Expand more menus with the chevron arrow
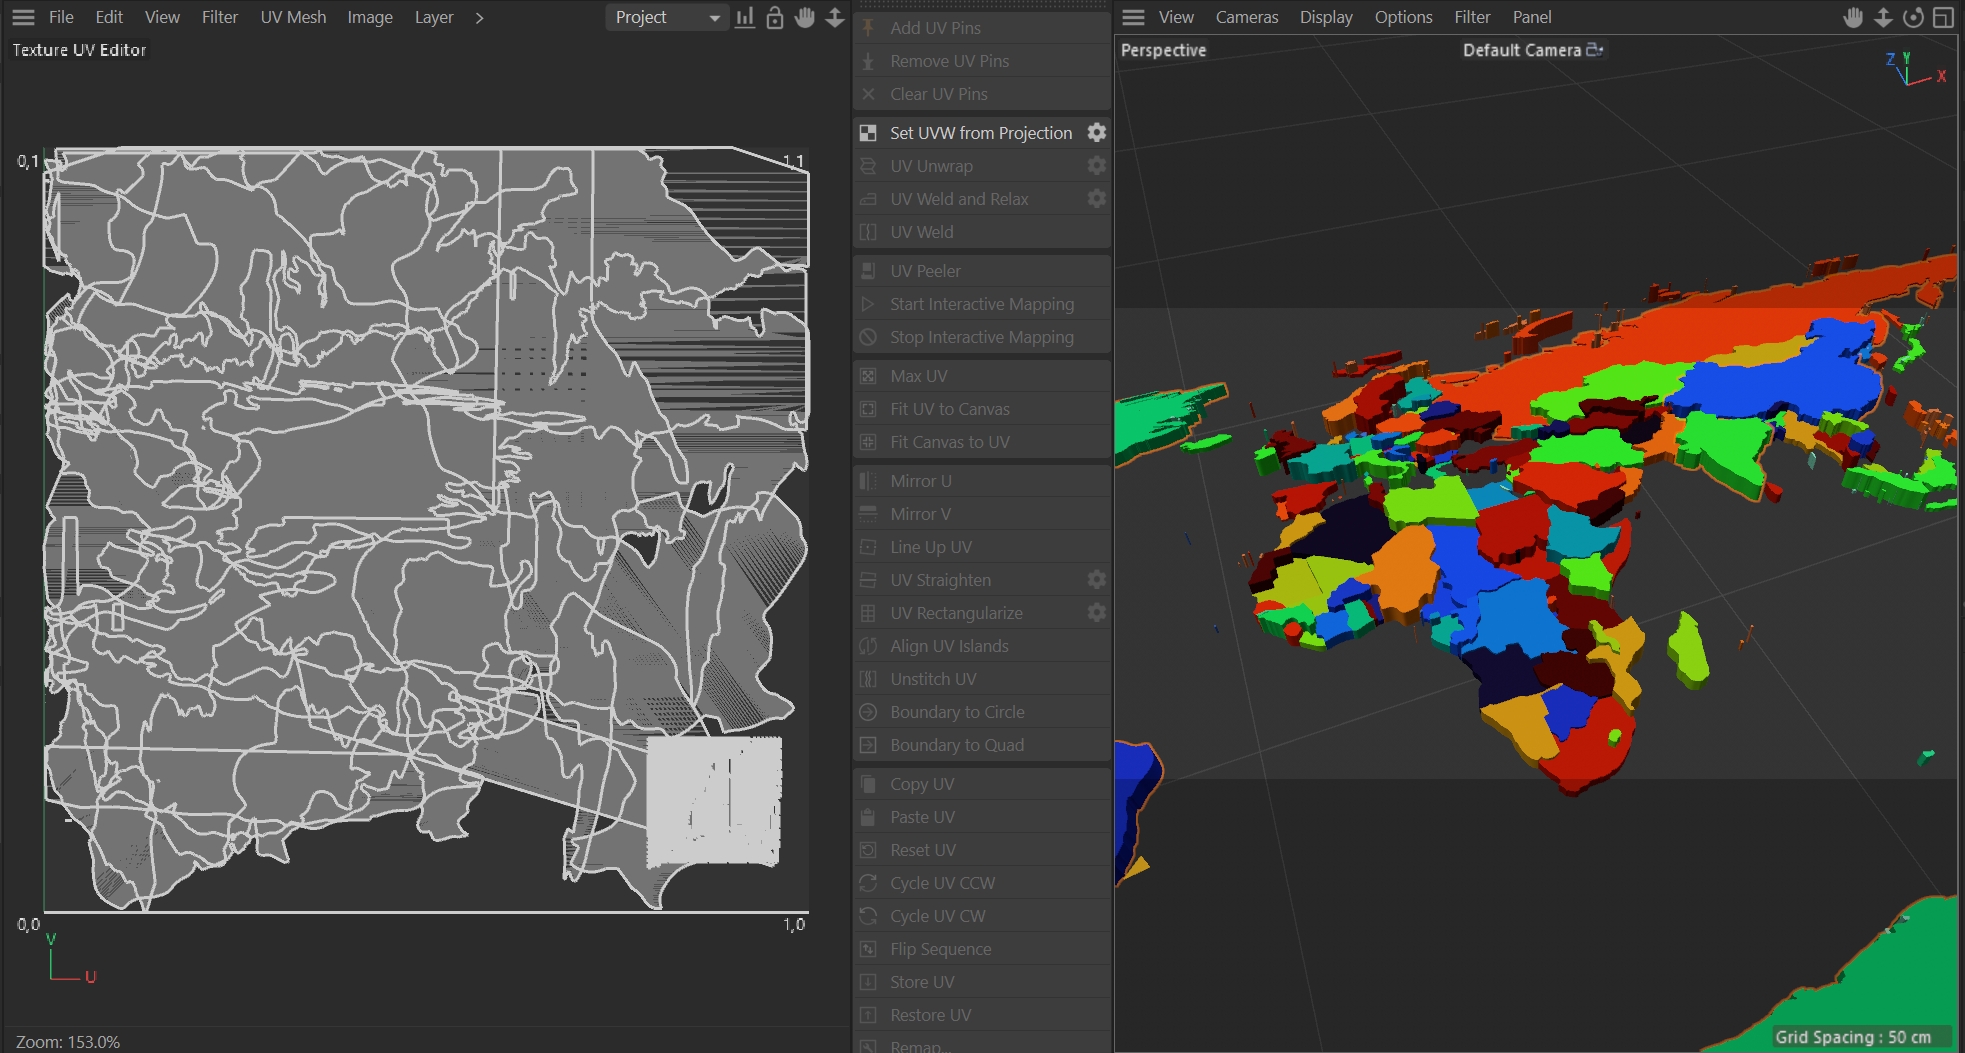Viewport: 1965px width, 1053px height. point(480,17)
